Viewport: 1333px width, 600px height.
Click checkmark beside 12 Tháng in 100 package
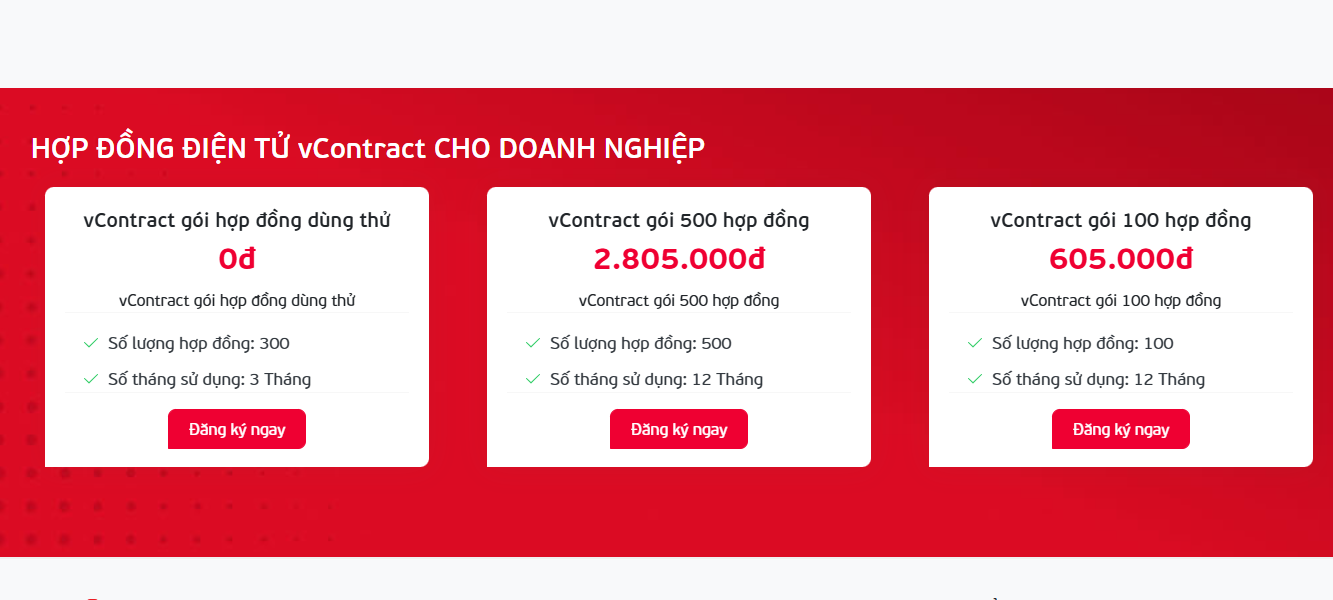pos(974,379)
